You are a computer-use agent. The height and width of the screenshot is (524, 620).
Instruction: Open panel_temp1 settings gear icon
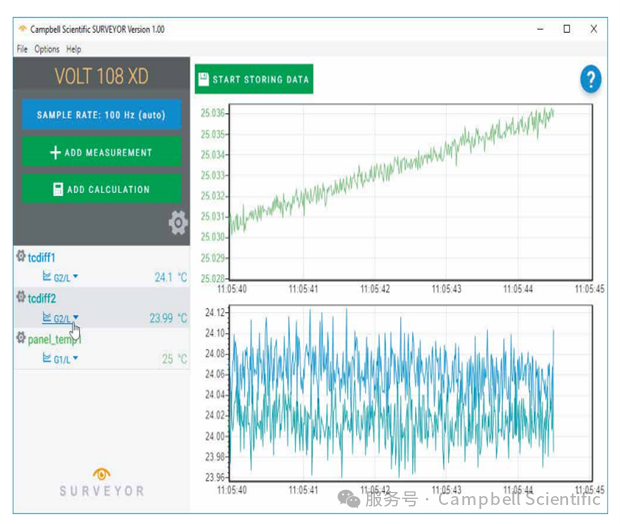click(21, 339)
